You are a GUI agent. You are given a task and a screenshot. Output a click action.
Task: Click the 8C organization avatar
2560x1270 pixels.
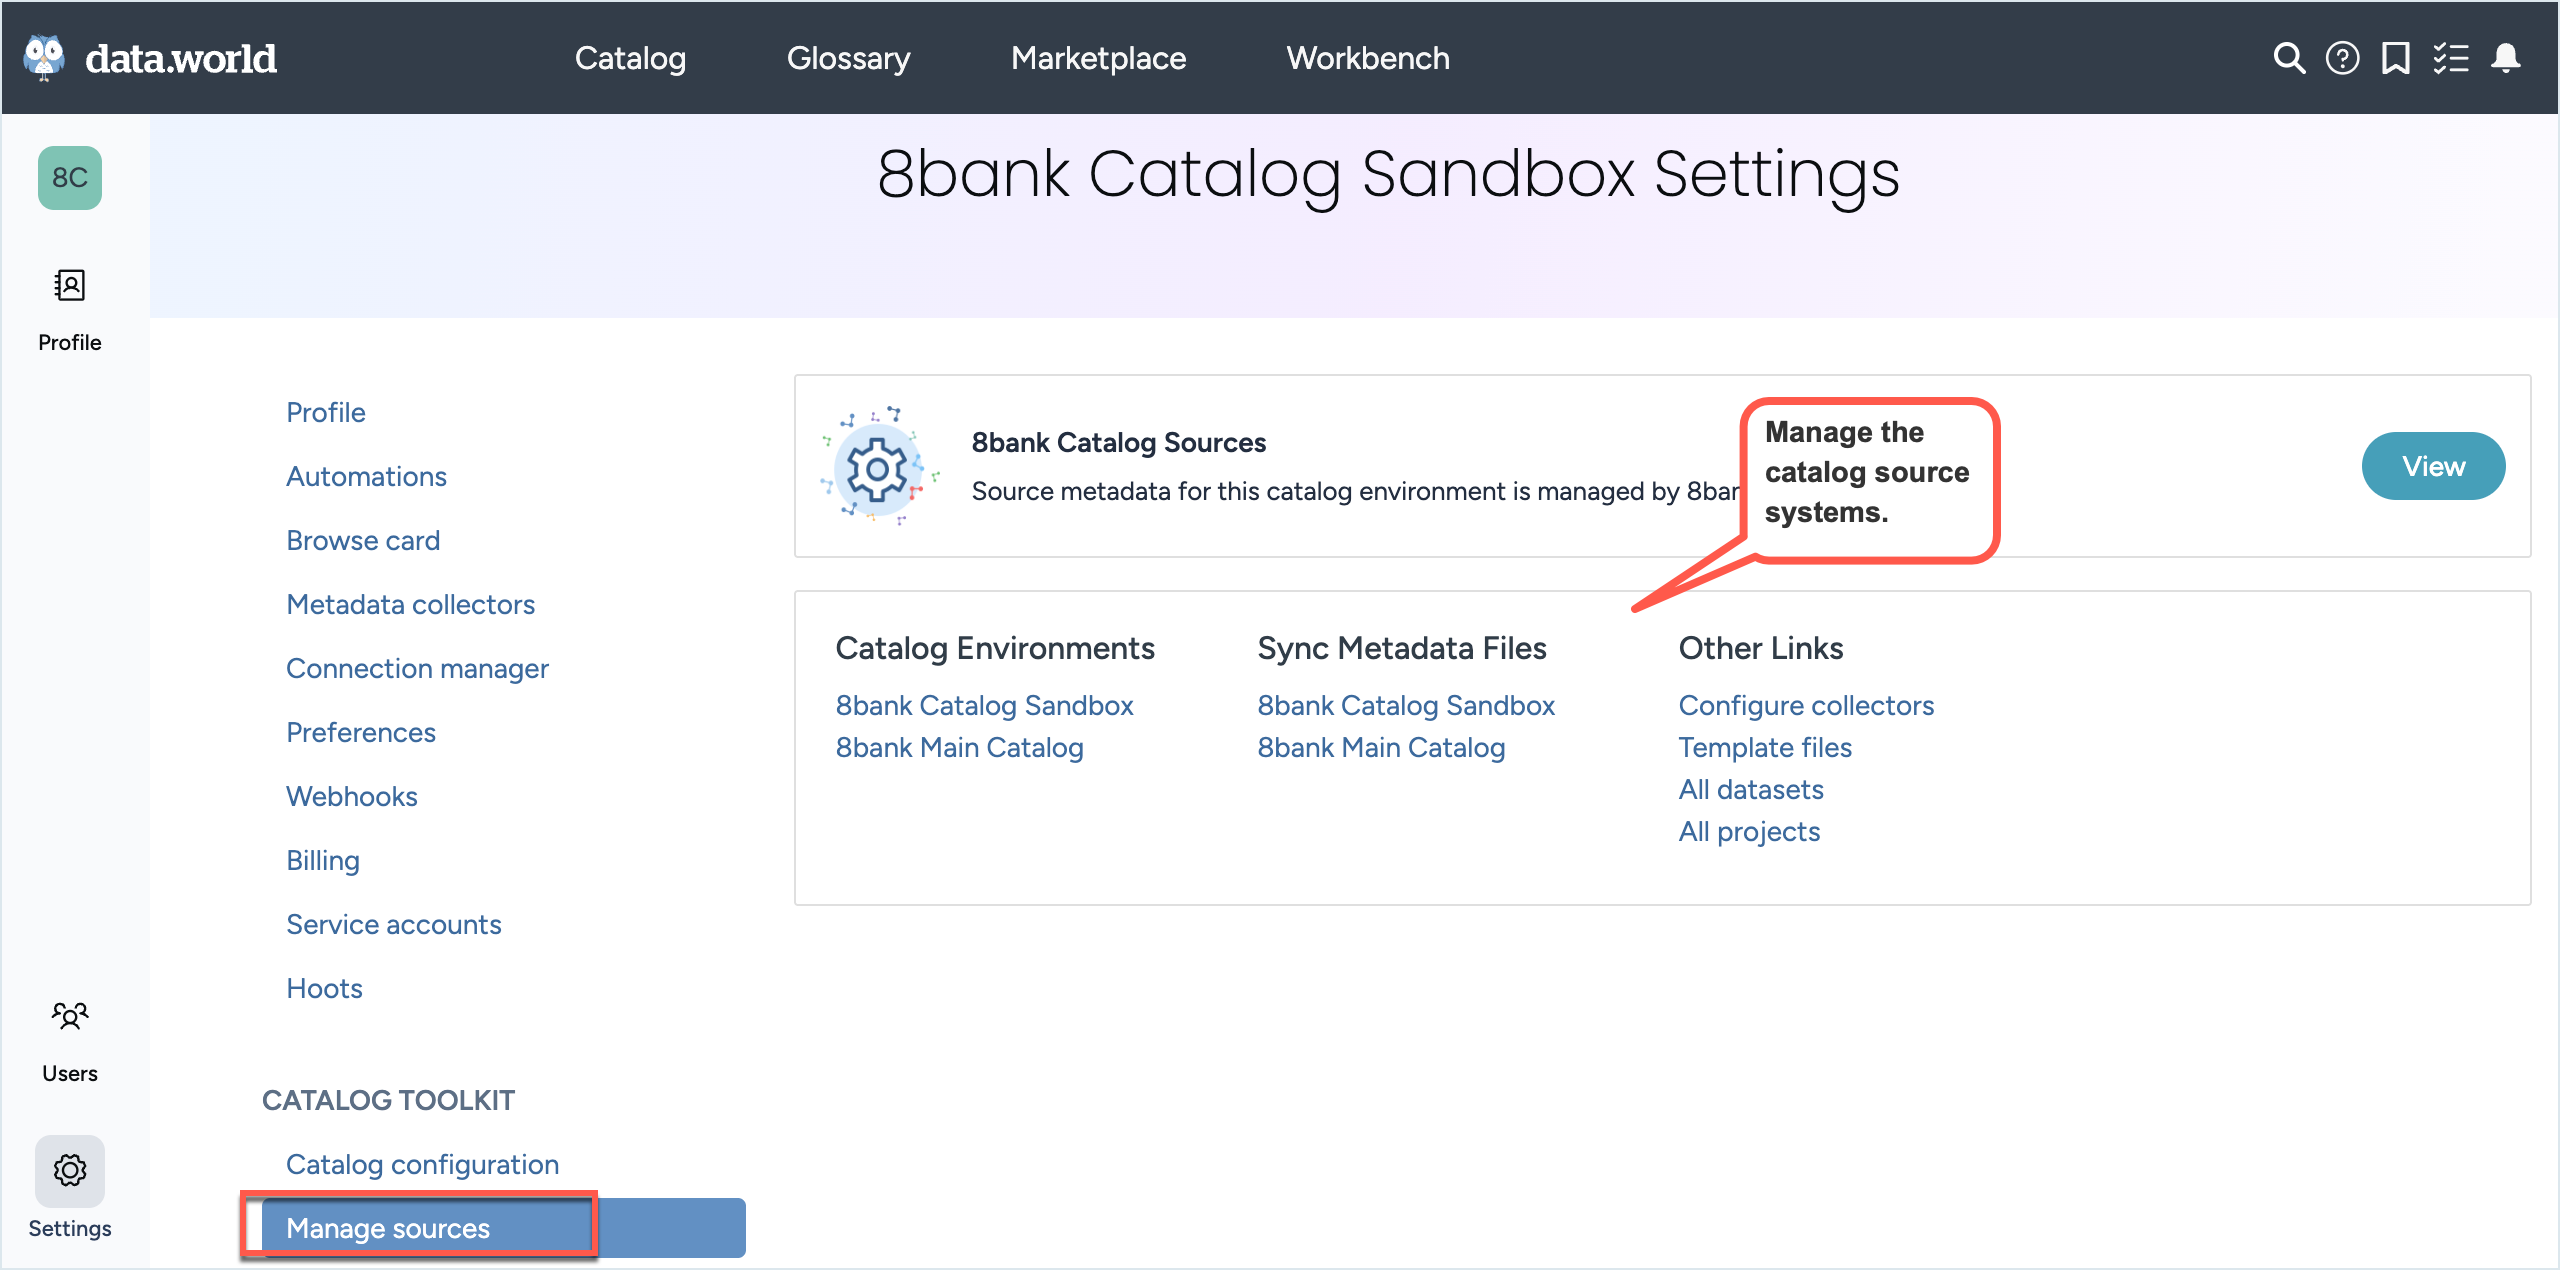pos(69,178)
